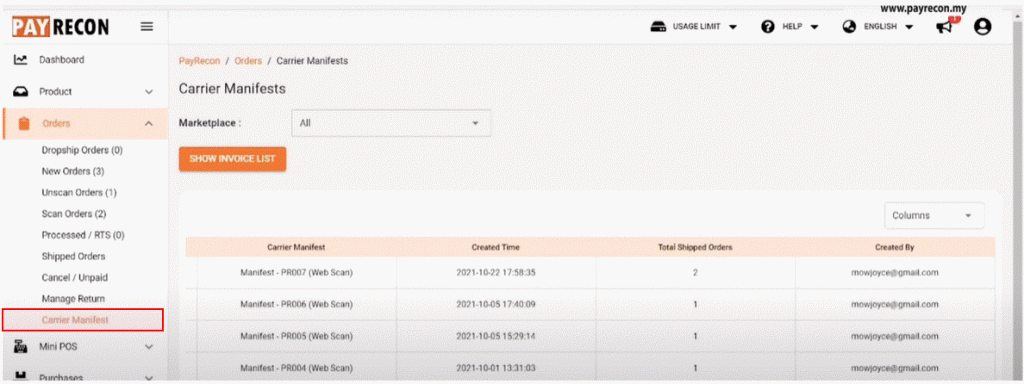Screen dimensions: 1024x384
Task: Click the Orders clipboard icon
Action: [24, 123]
